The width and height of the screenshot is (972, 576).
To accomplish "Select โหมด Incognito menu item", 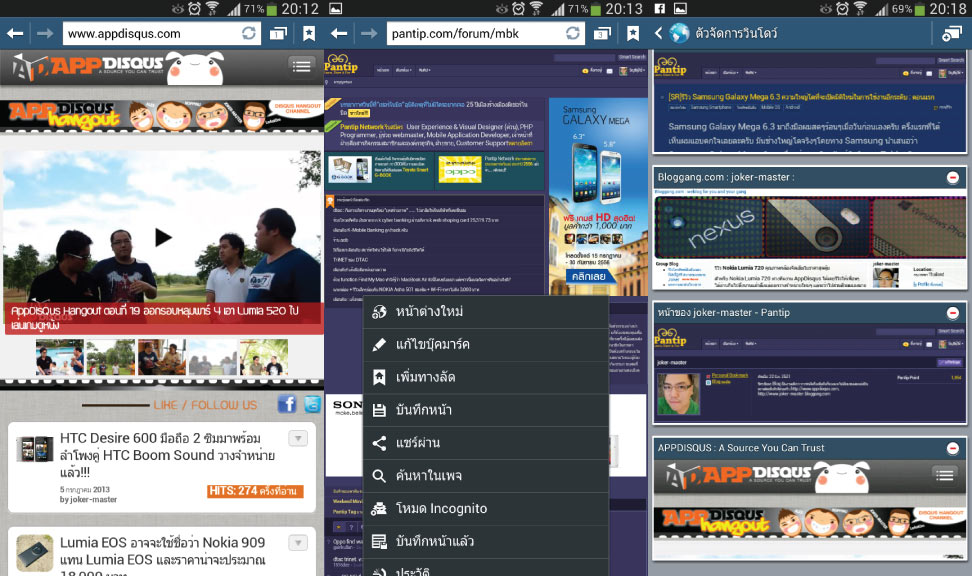I will pyautogui.click(x=485, y=509).
